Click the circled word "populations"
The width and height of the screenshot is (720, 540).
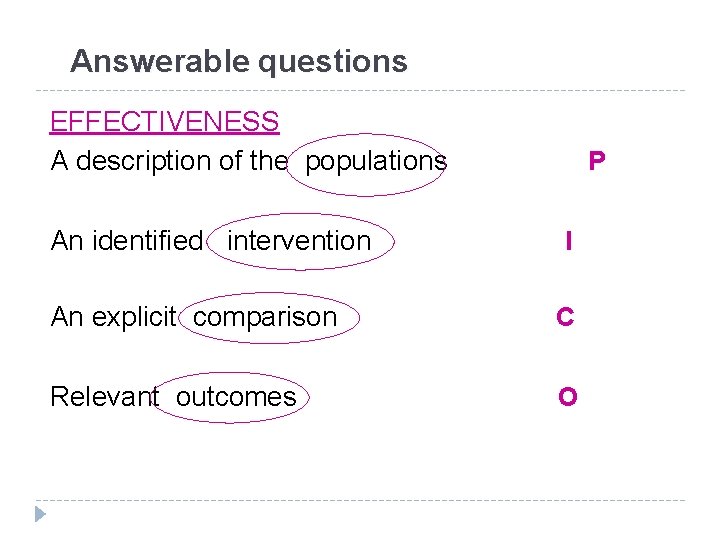point(376,161)
